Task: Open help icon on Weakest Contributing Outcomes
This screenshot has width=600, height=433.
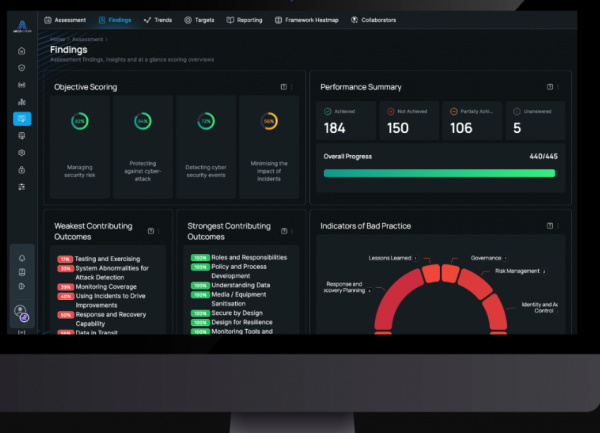Action: click(x=150, y=231)
